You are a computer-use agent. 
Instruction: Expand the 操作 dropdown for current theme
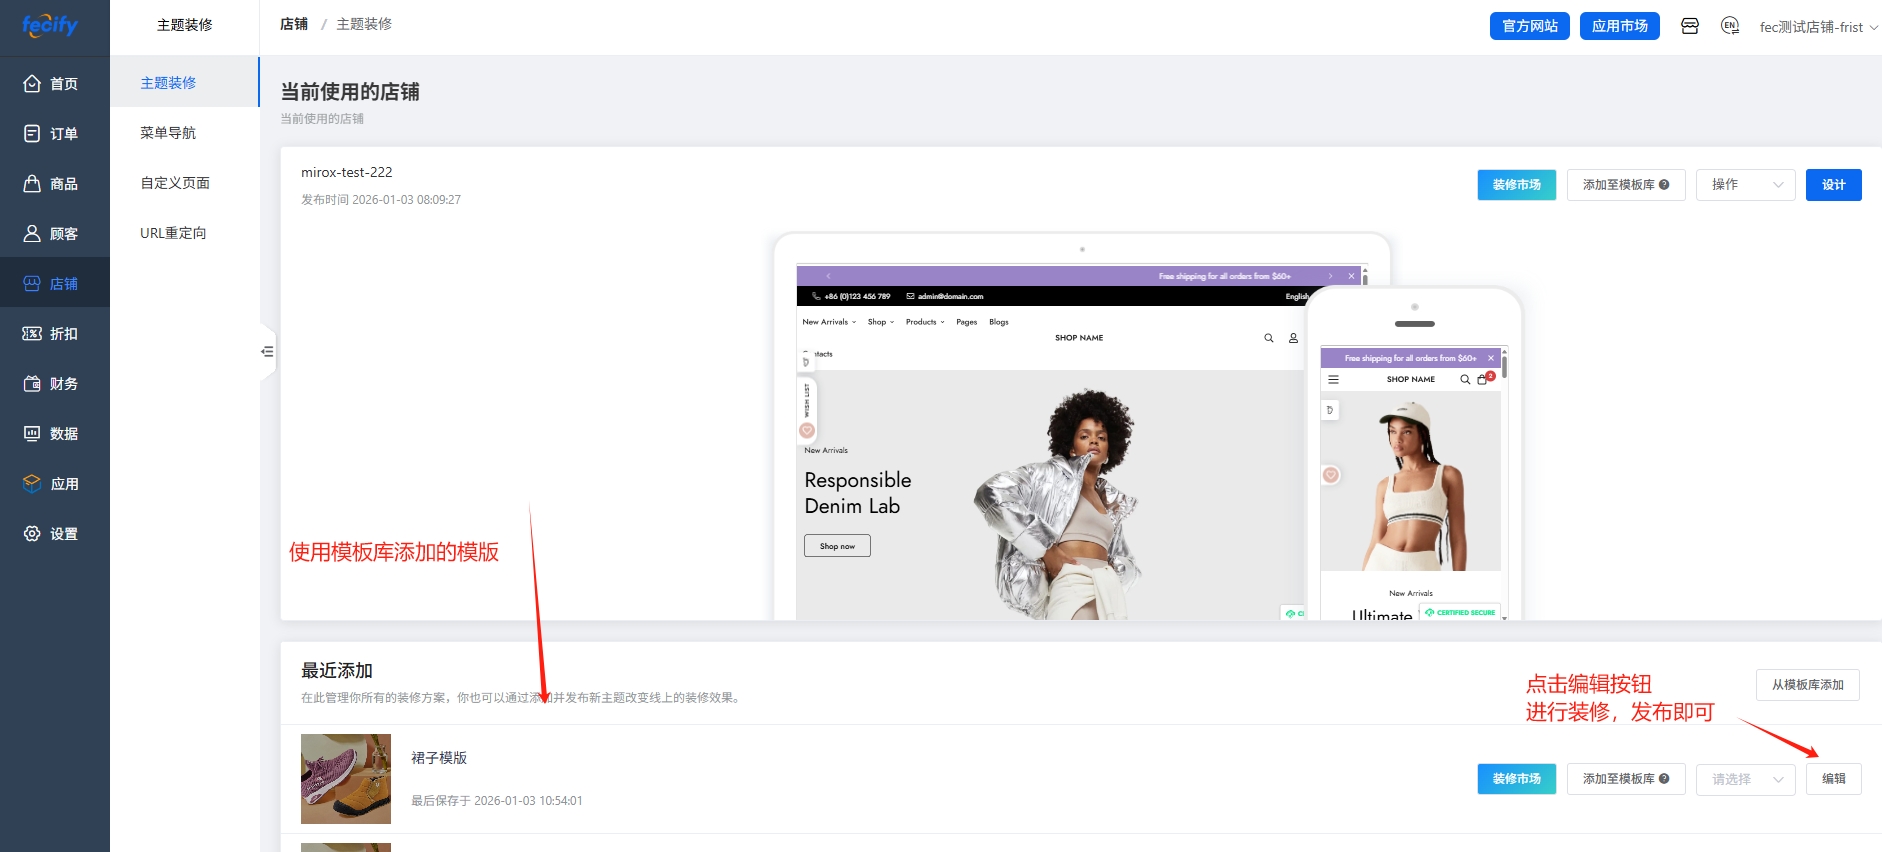[x=1745, y=185]
